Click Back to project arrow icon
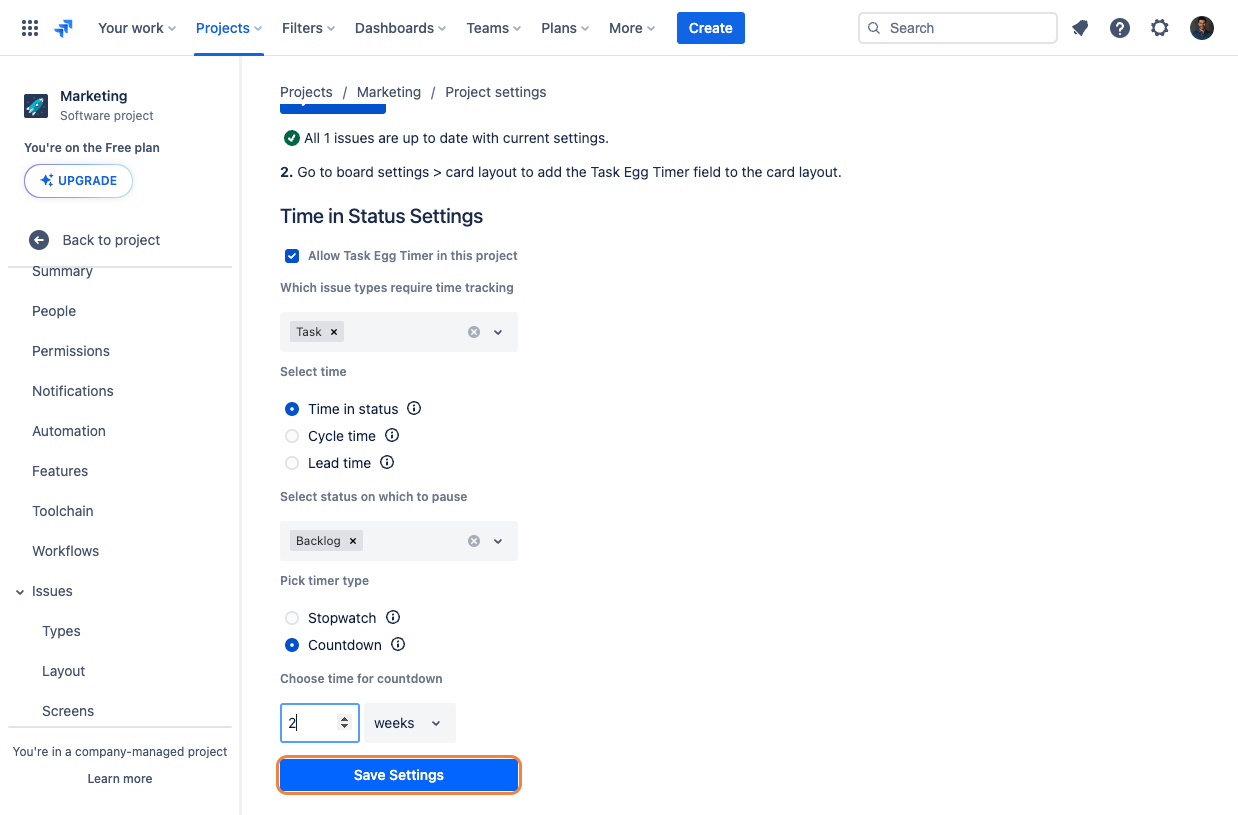Image resolution: width=1238 pixels, height=815 pixels. coord(39,240)
